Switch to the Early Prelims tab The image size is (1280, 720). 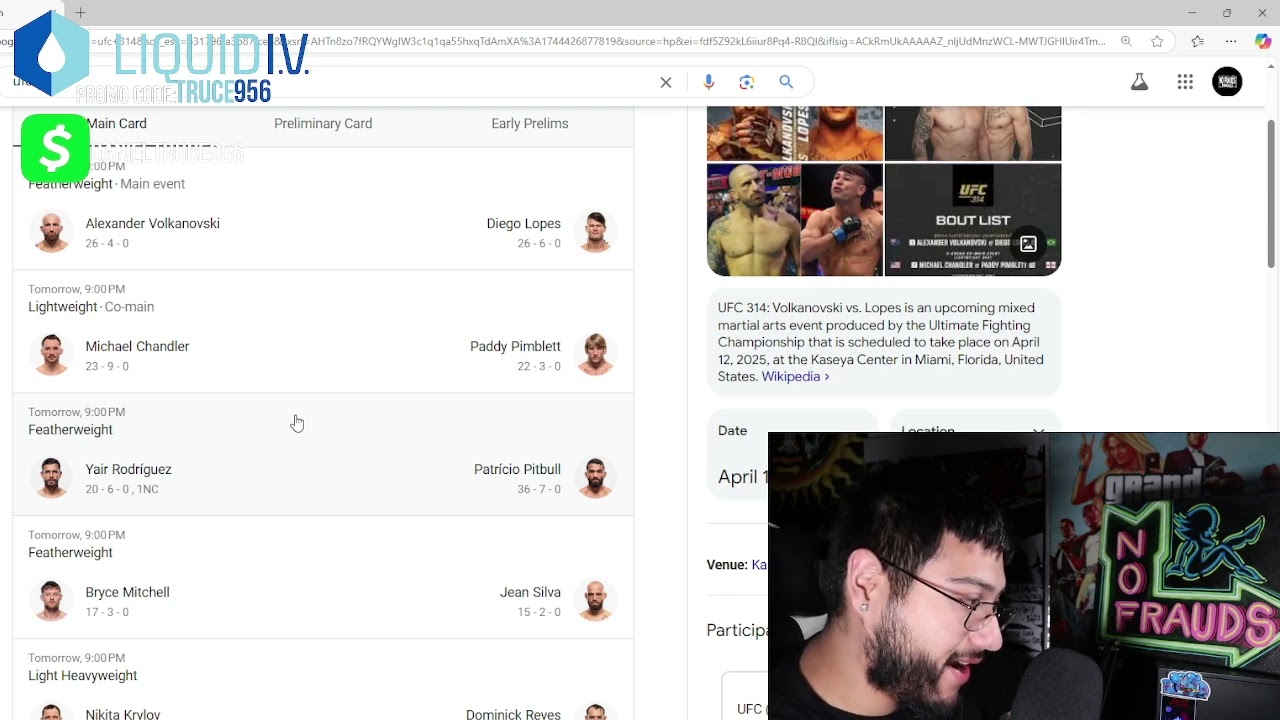[530, 124]
